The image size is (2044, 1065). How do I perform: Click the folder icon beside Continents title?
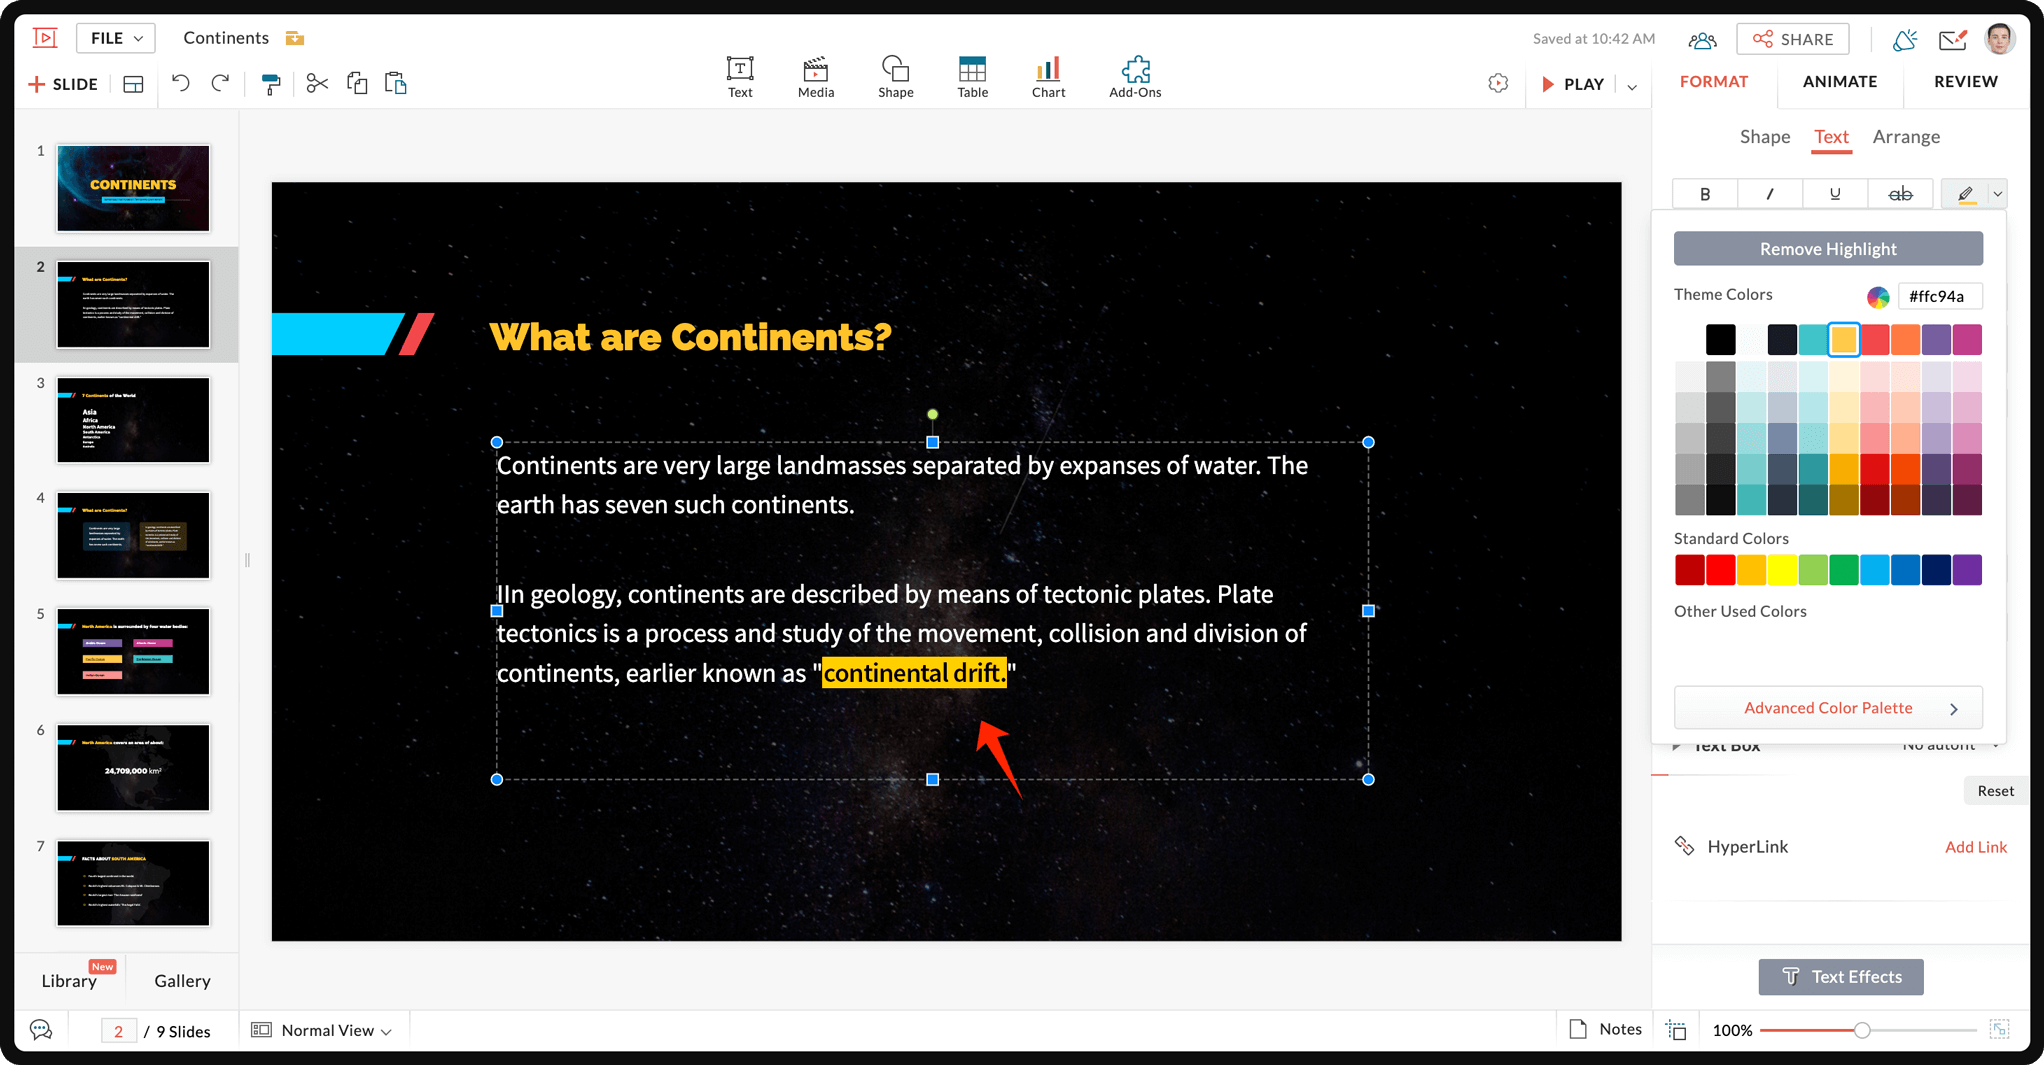pyautogui.click(x=295, y=38)
